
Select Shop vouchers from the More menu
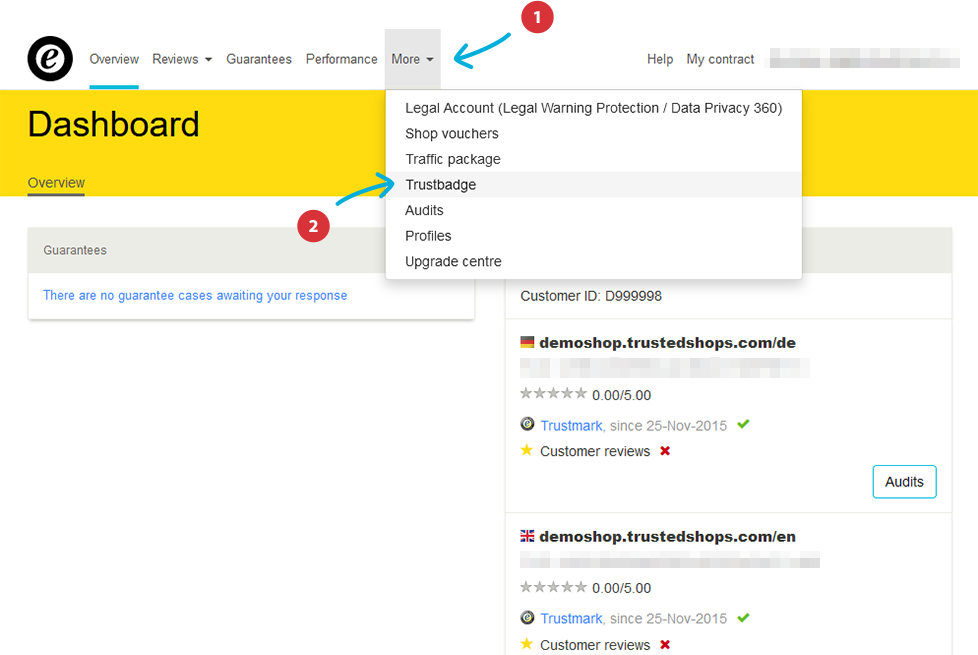[x=593, y=133]
